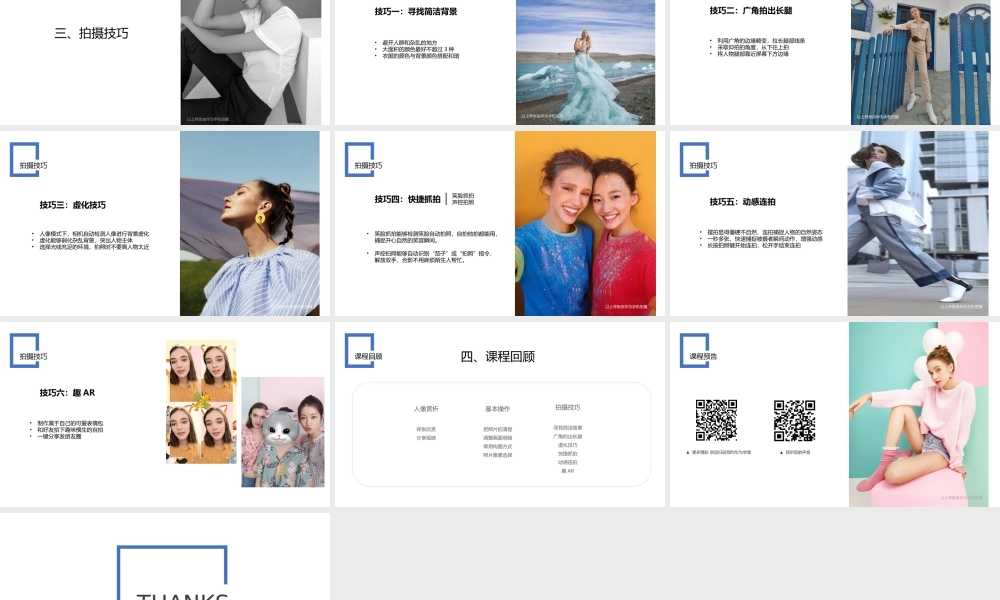Click the blue 课程回顾 square icon
This screenshot has width=1000, height=600.
tap(360, 350)
